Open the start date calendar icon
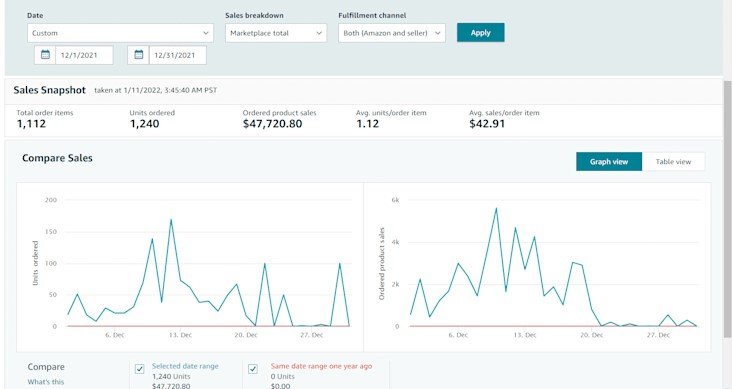Image resolution: width=733 pixels, height=389 pixels. [x=45, y=55]
